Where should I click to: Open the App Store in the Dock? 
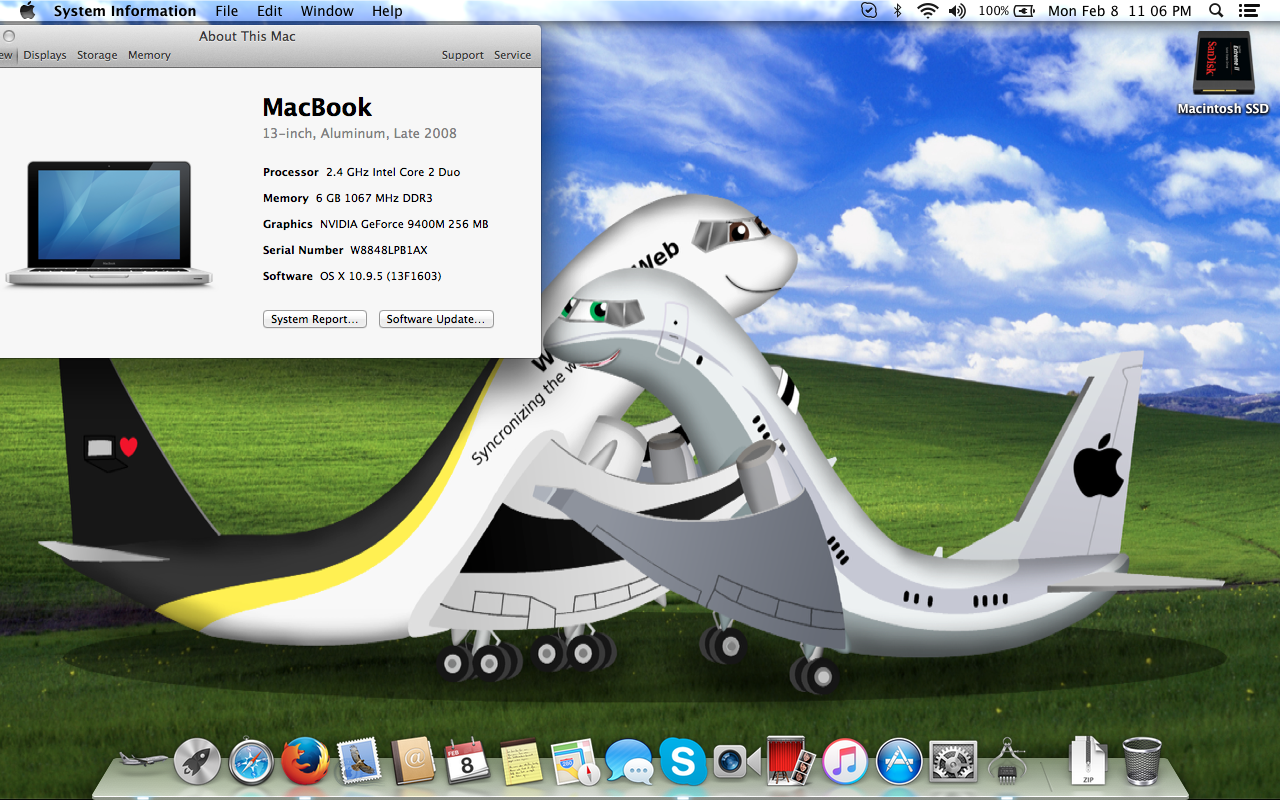tap(899, 762)
